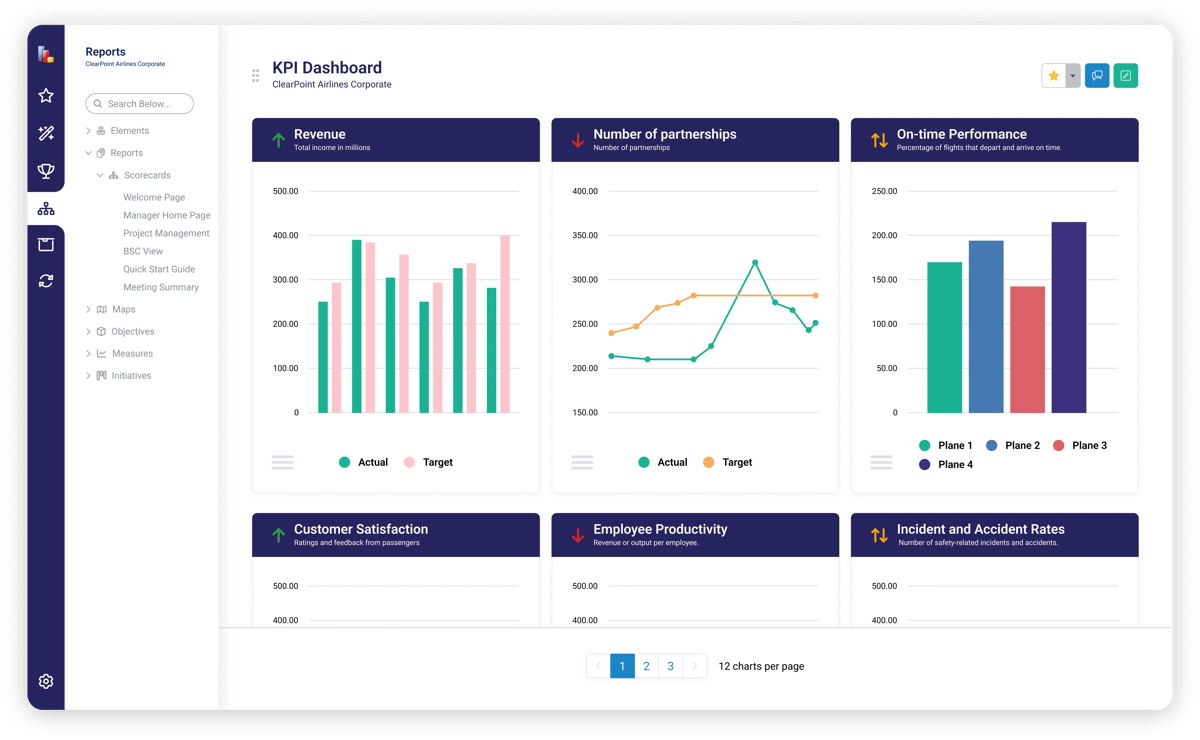Open On-time Performance chart hamburger menu
The height and width of the screenshot is (740, 1200).
click(881, 462)
